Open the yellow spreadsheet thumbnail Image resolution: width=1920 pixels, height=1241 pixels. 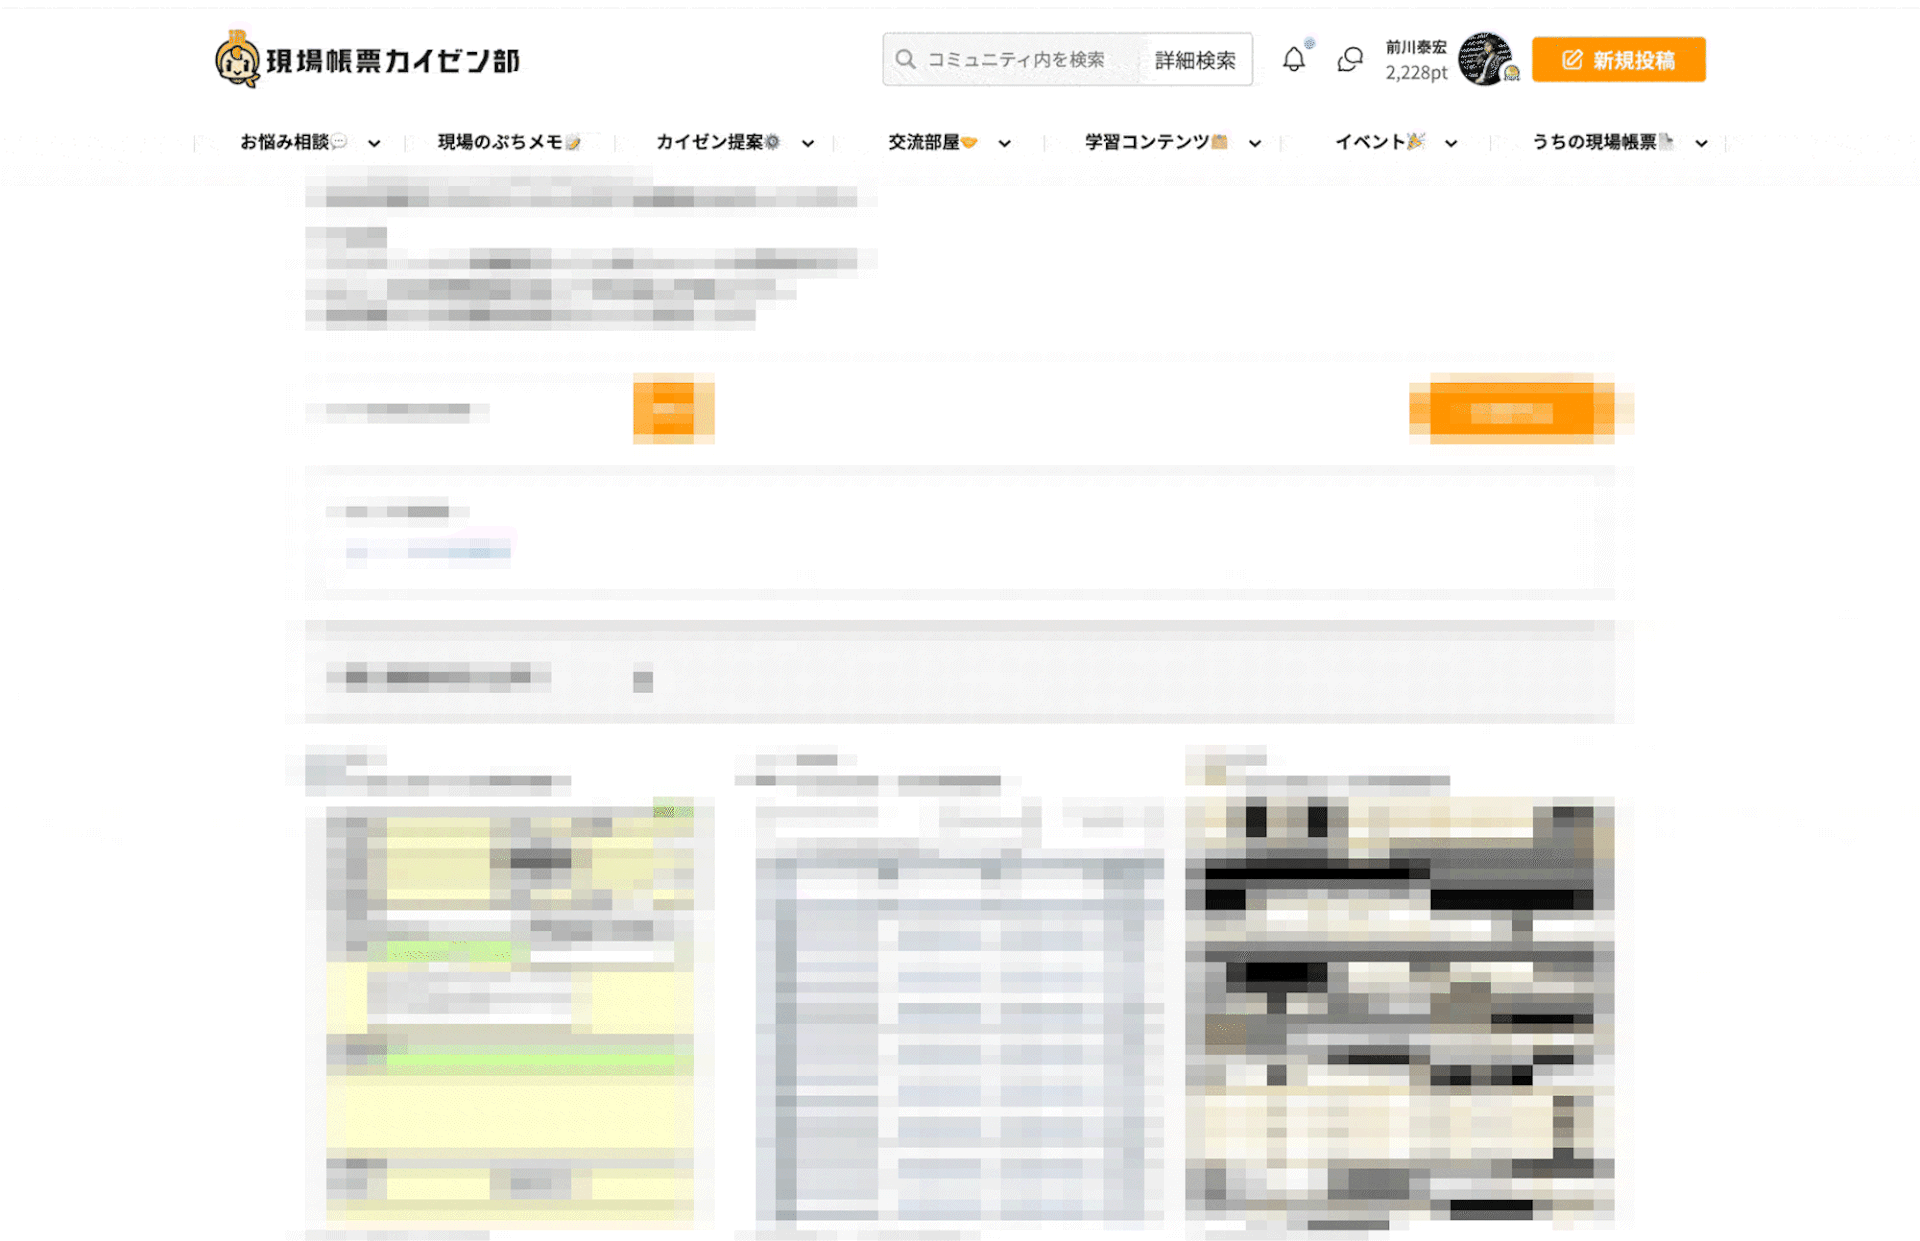510,1010
